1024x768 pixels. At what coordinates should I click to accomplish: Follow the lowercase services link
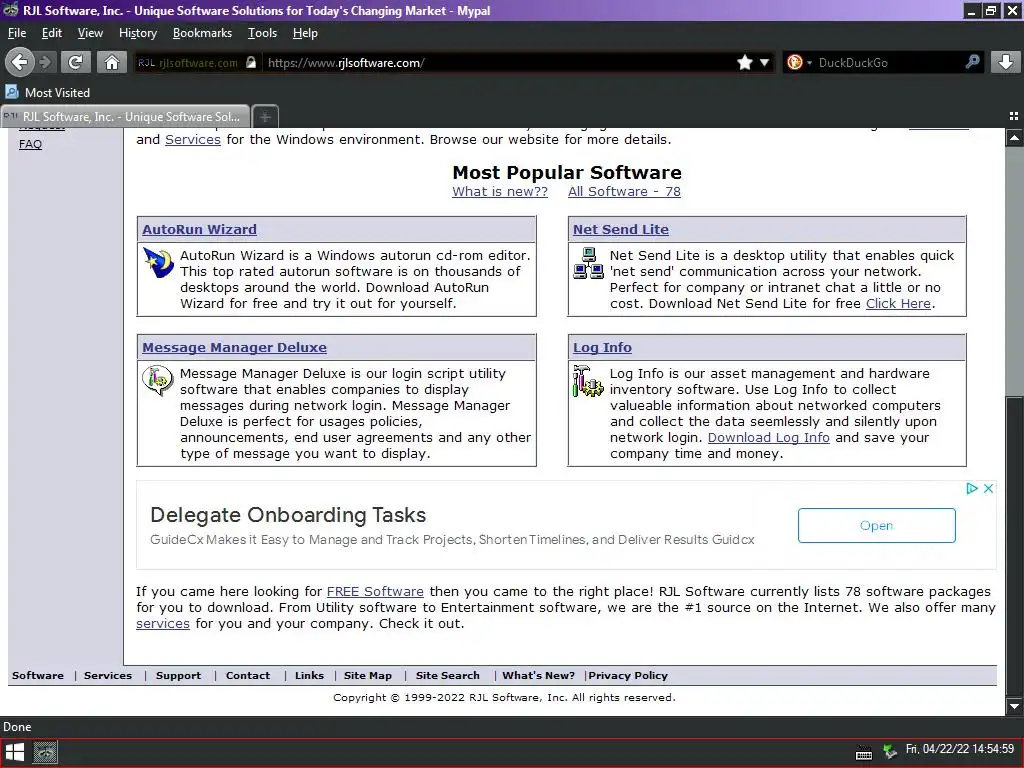163,624
